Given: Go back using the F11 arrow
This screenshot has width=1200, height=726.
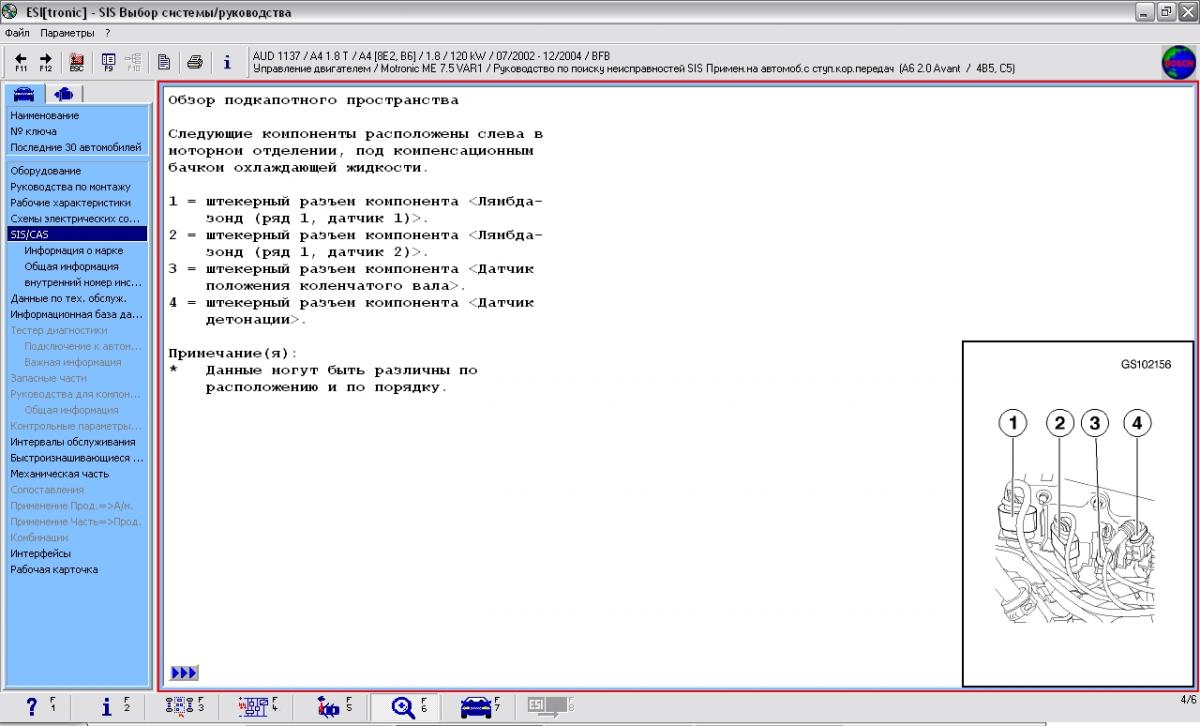Looking at the screenshot, I should click(x=21, y=62).
